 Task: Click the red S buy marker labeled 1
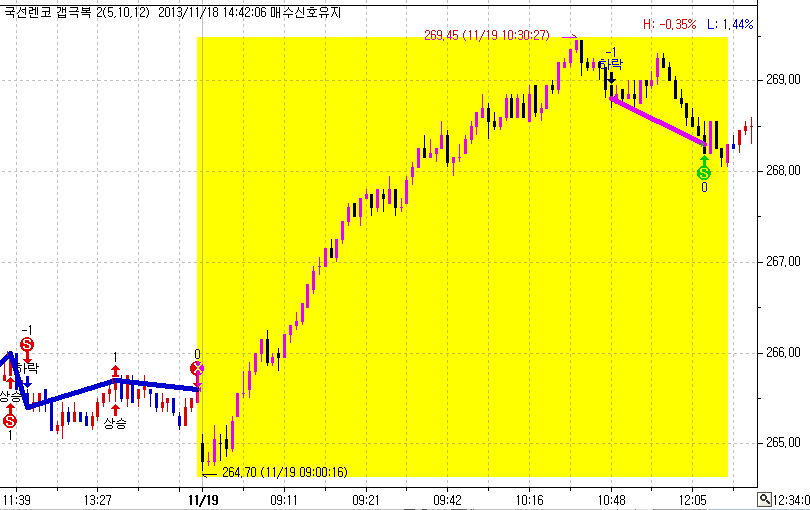click(10, 421)
